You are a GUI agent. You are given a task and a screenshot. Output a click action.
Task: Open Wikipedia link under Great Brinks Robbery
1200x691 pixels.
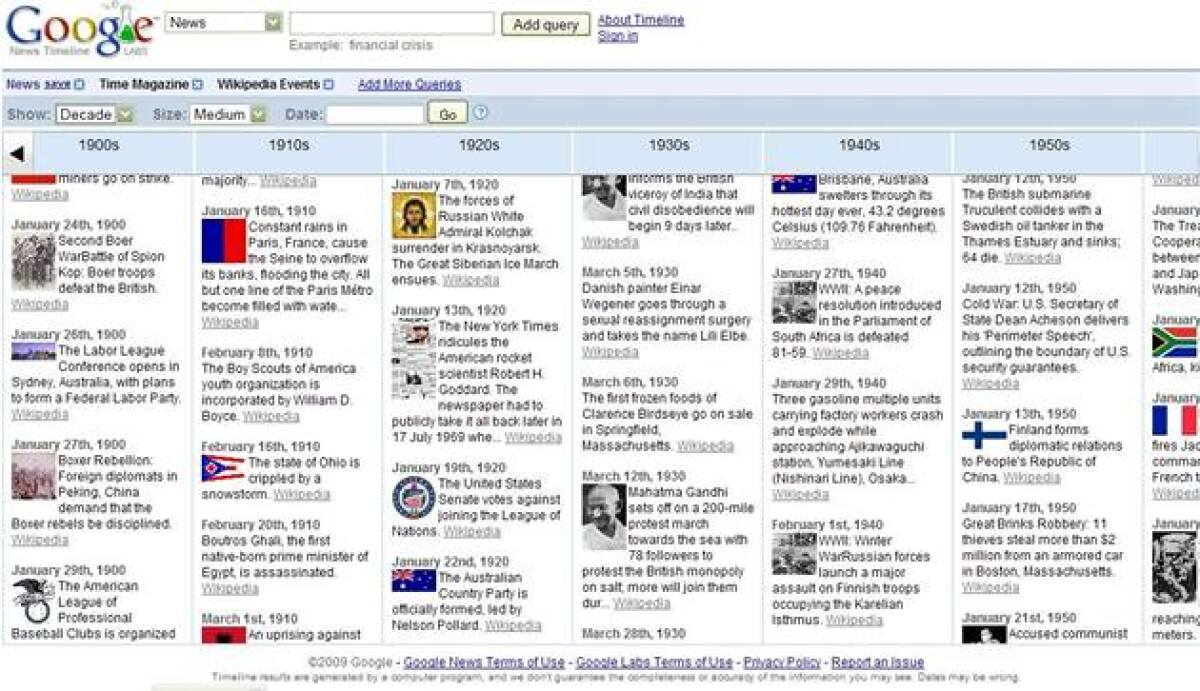click(x=990, y=588)
